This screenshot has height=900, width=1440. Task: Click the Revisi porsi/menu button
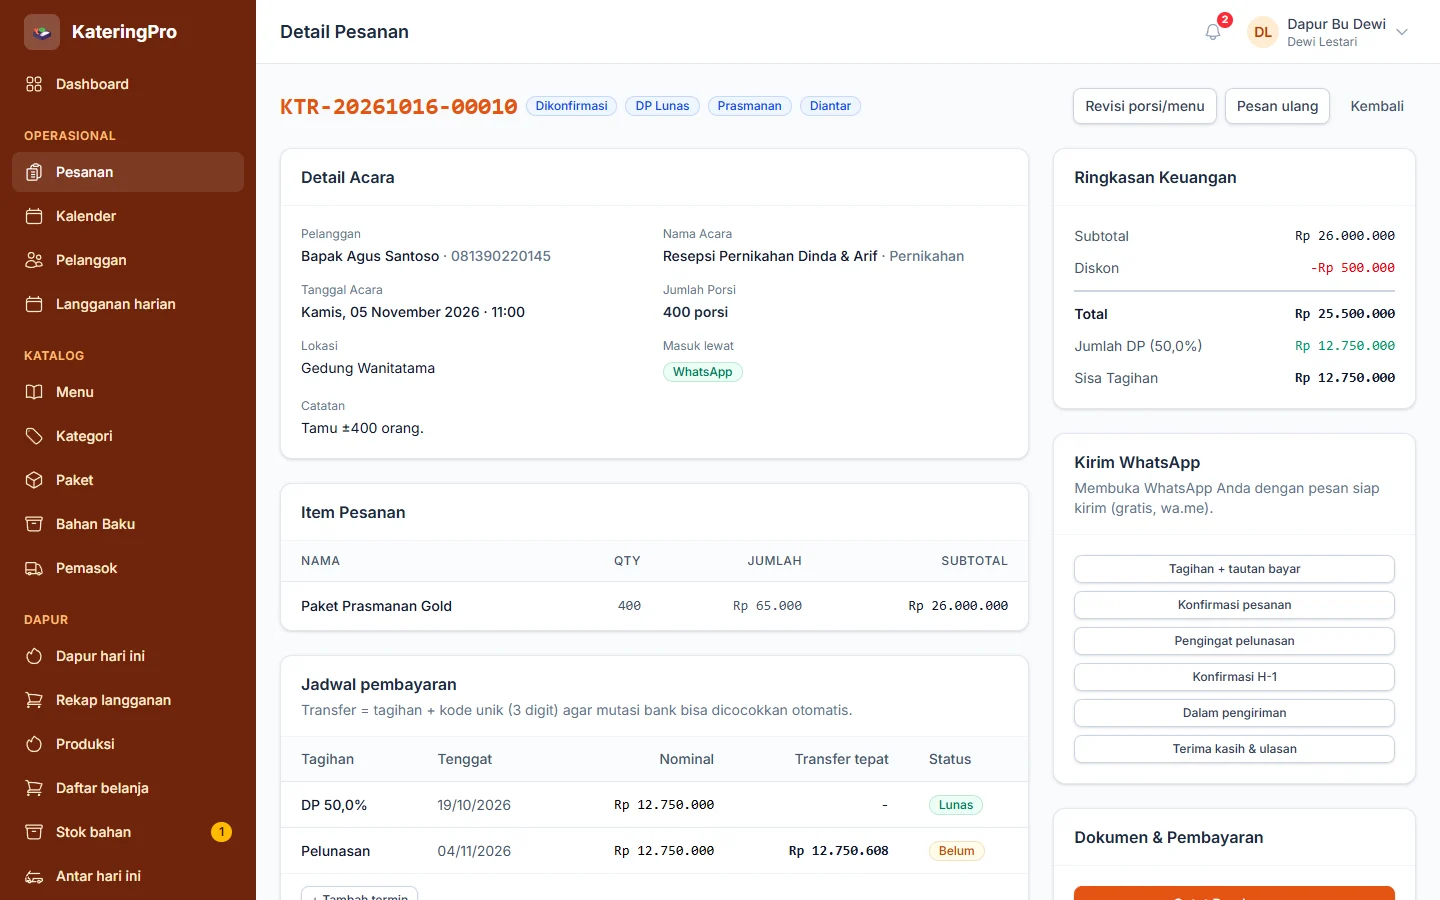pyautogui.click(x=1145, y=106)
